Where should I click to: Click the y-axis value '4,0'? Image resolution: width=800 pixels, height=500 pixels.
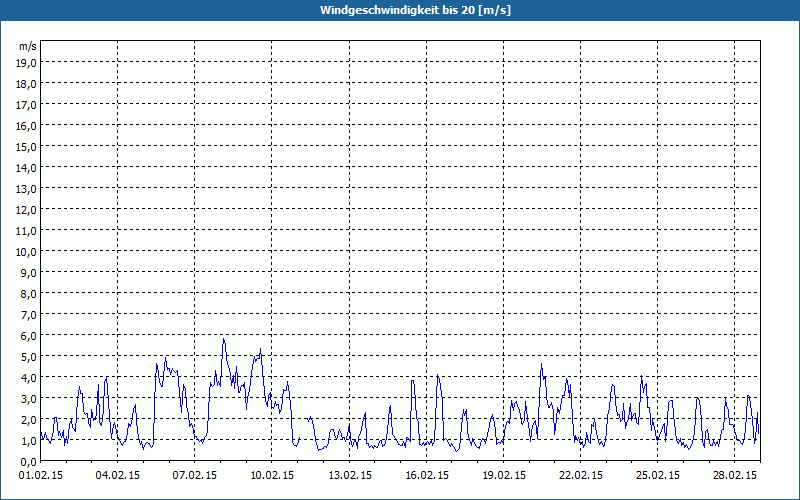click(x=29, y=378)
